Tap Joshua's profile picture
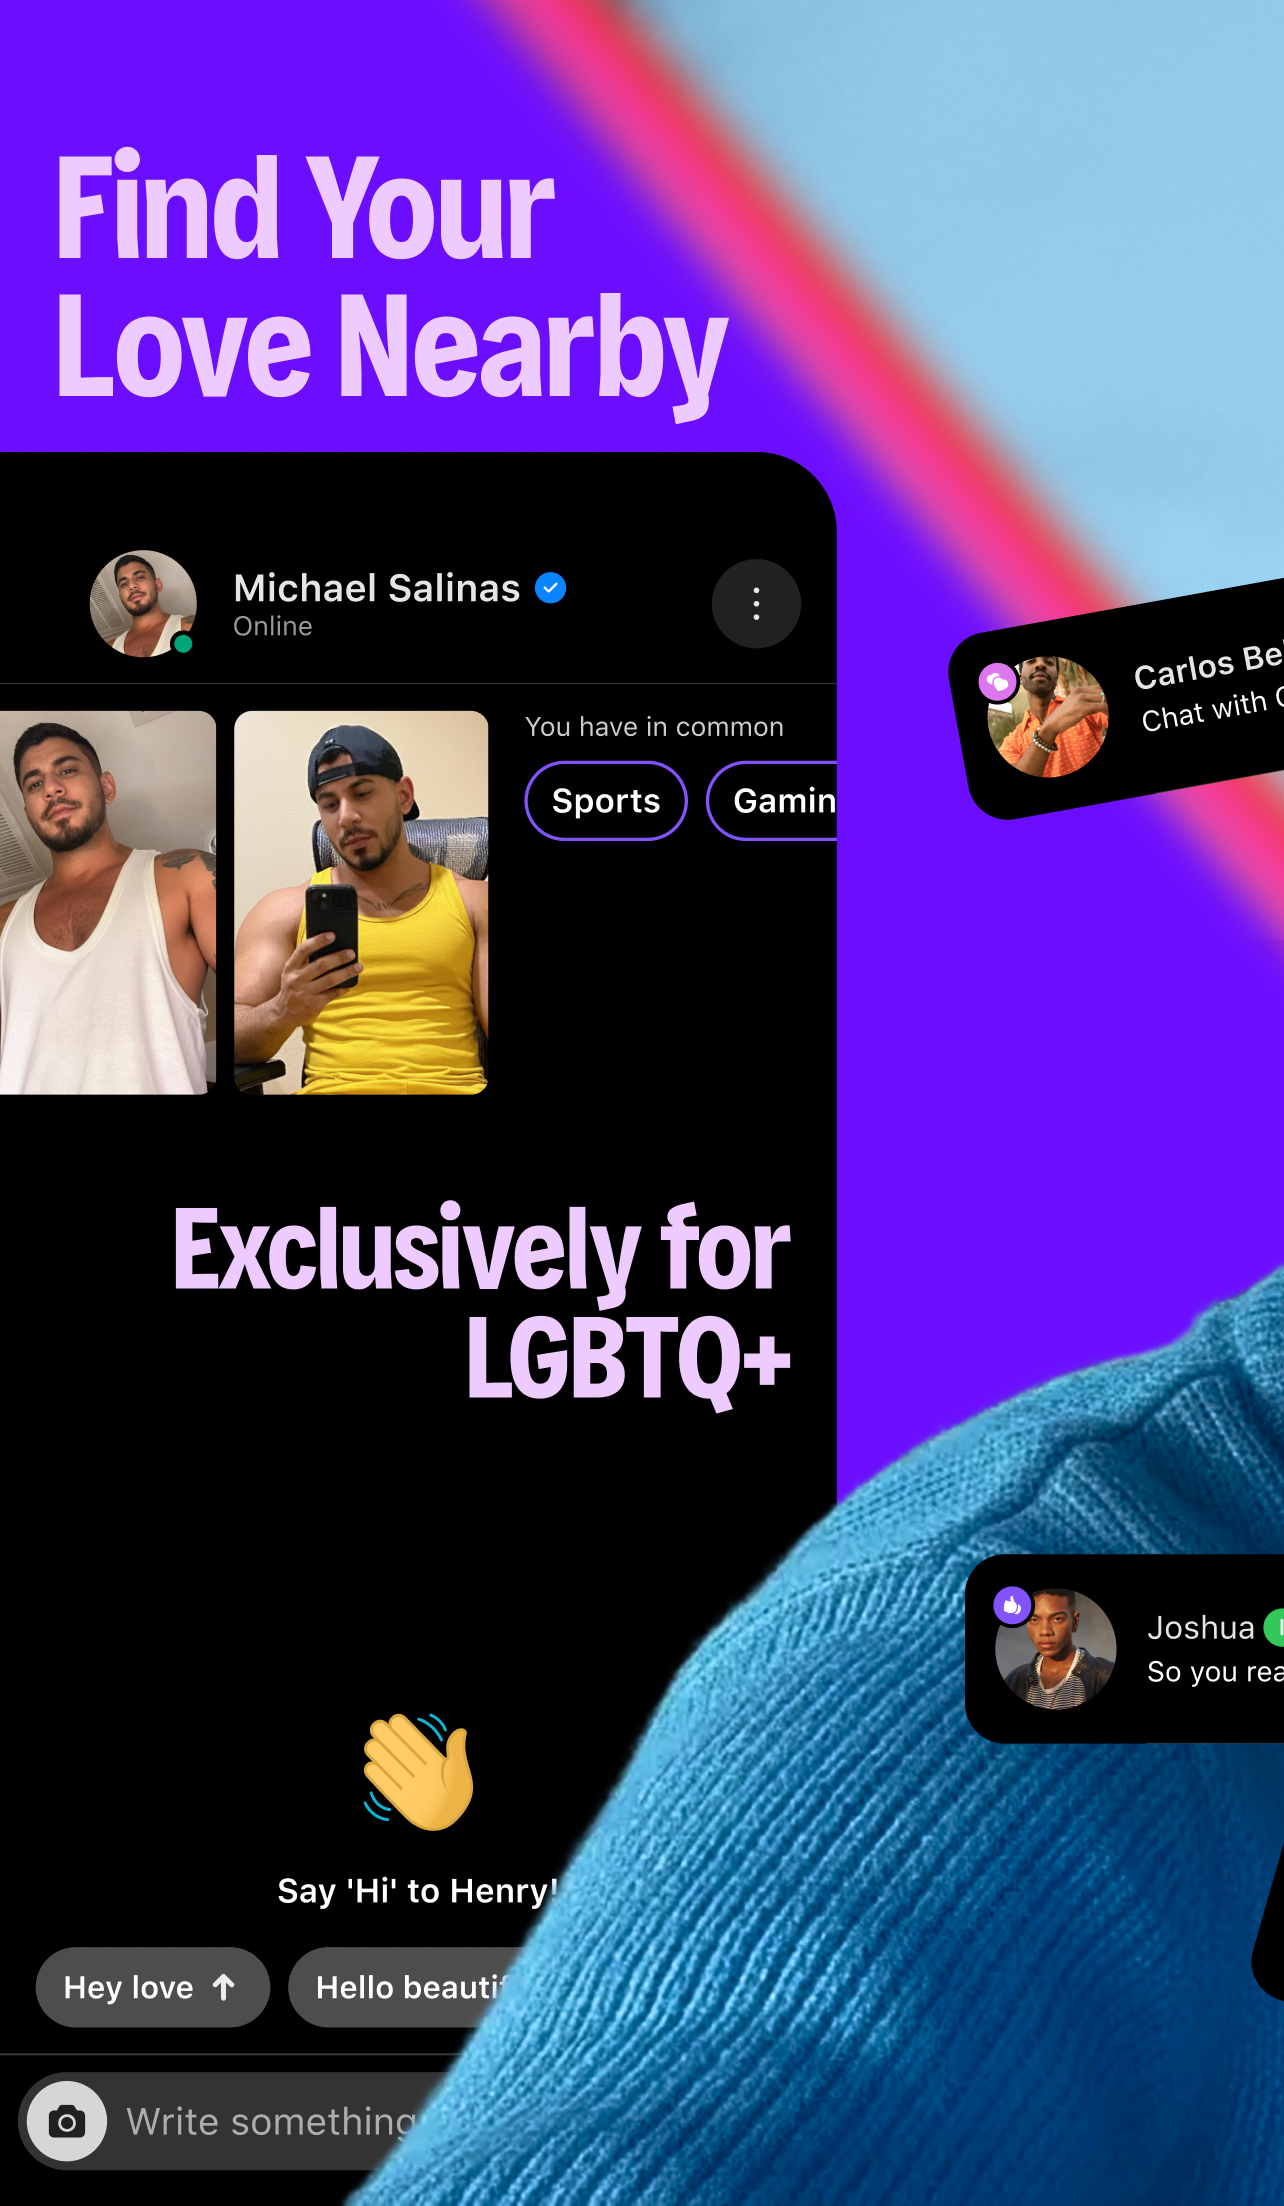Image resolution: width=1284 pixels, height=2206 pixels. click(1056, 1649)
